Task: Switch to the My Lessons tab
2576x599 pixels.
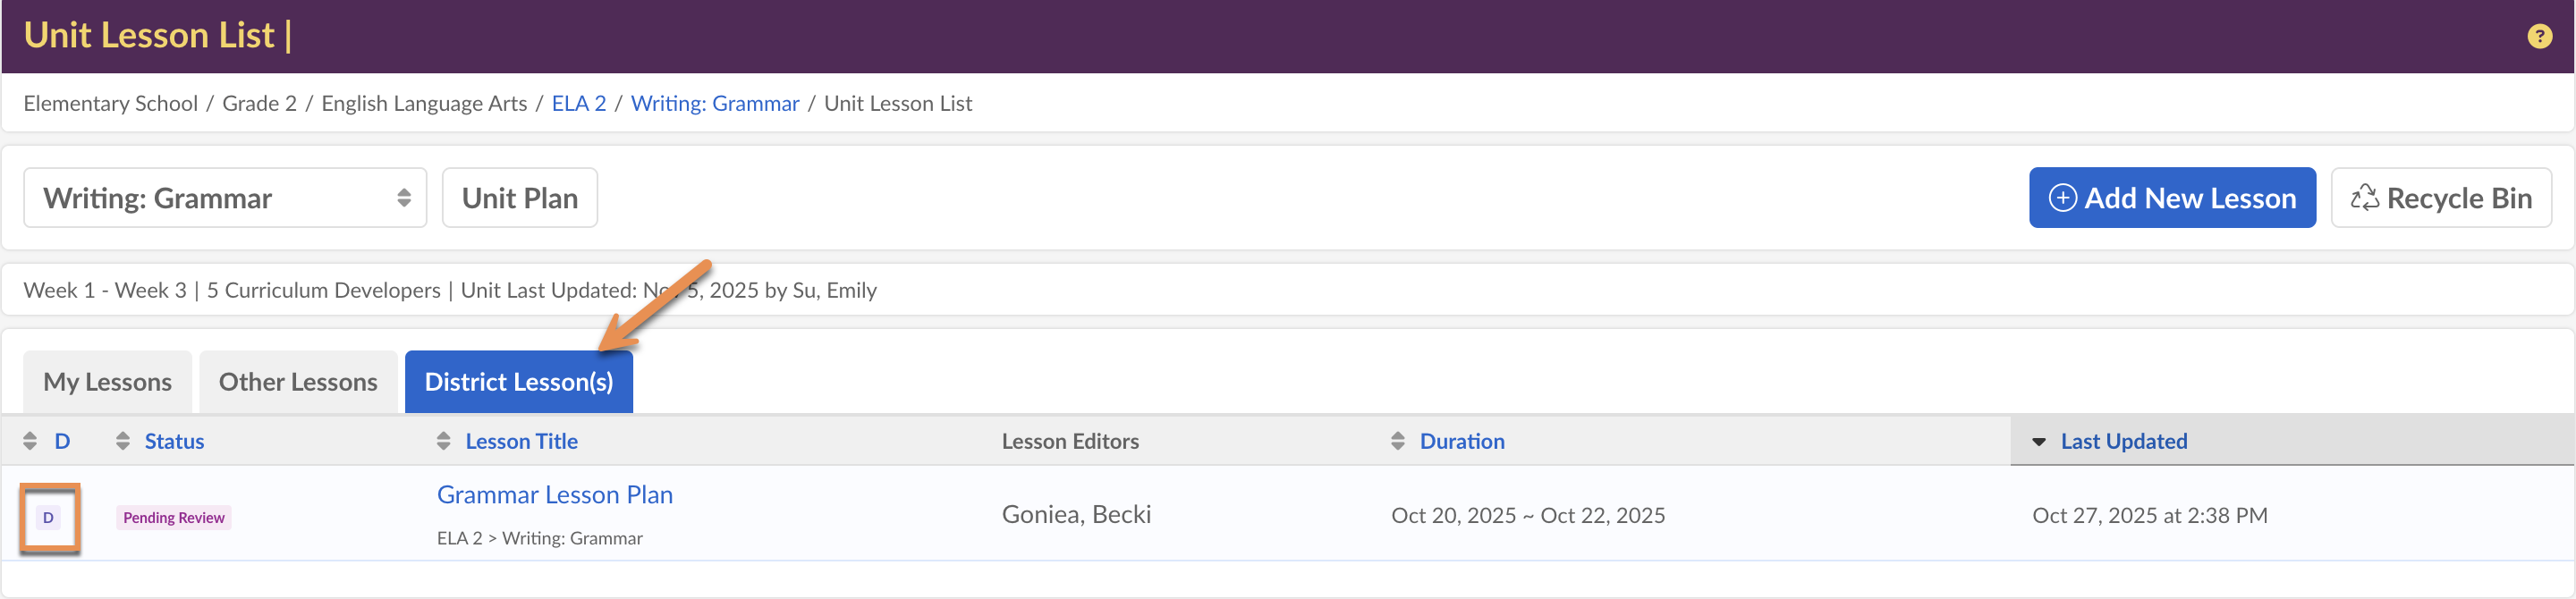Action: click(107, 382)
